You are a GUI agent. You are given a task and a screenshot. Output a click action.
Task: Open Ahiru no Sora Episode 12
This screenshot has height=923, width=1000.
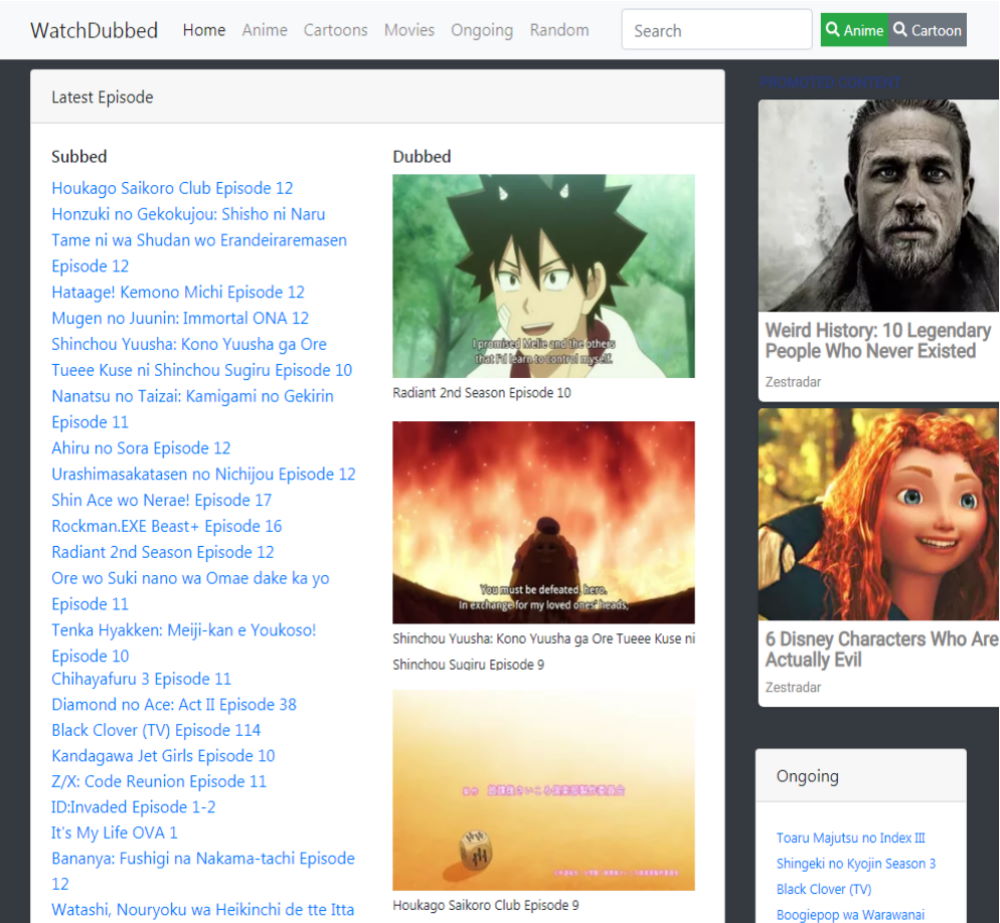(141, 448)
